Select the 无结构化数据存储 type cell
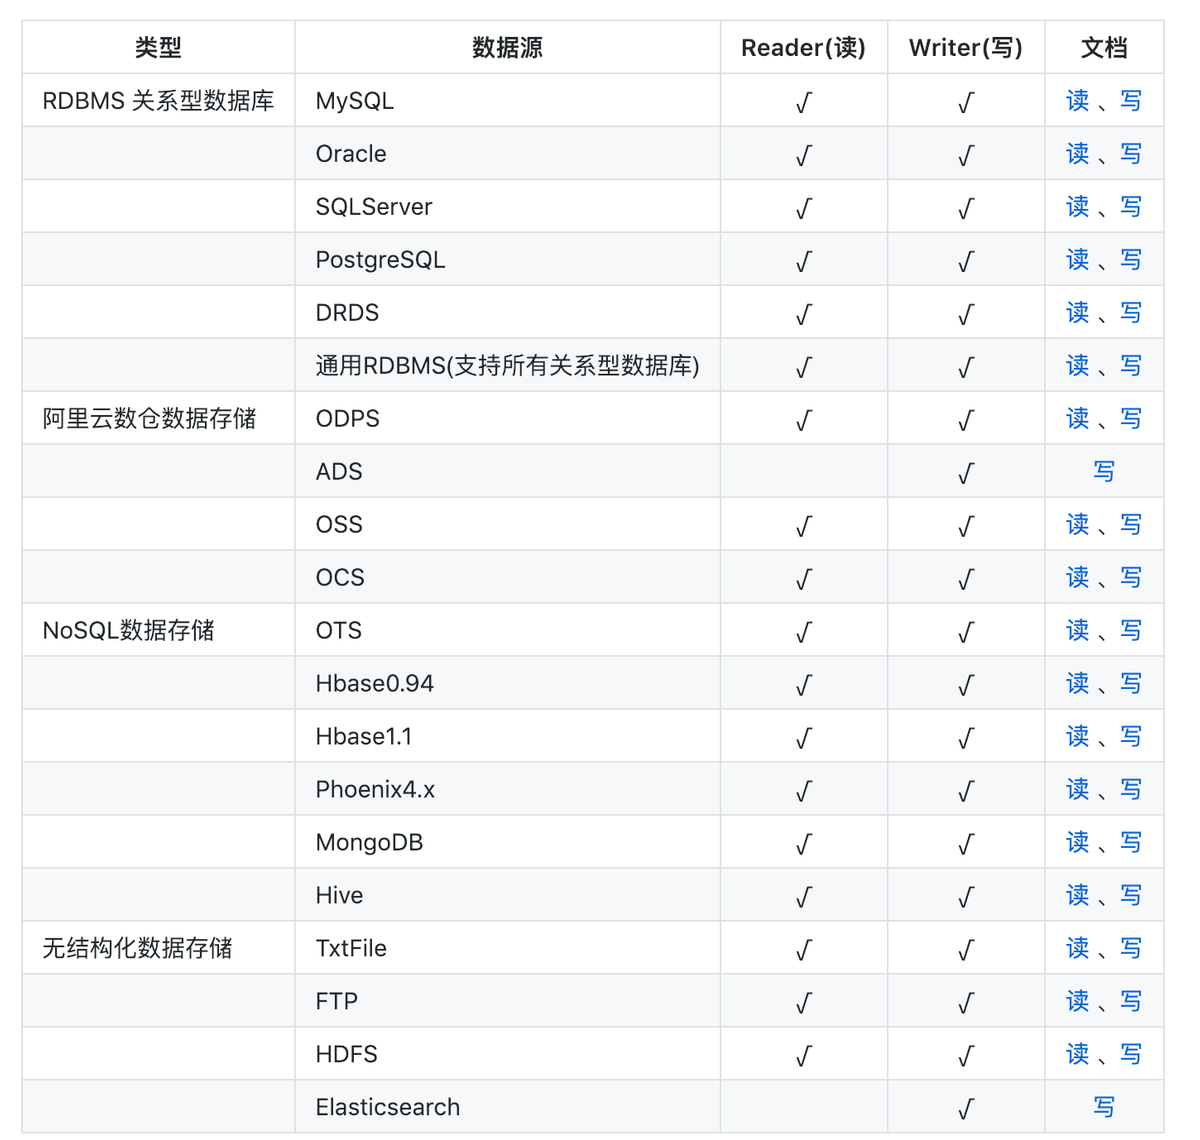This screenshot has width=1200, height=1140. (158, 949)
